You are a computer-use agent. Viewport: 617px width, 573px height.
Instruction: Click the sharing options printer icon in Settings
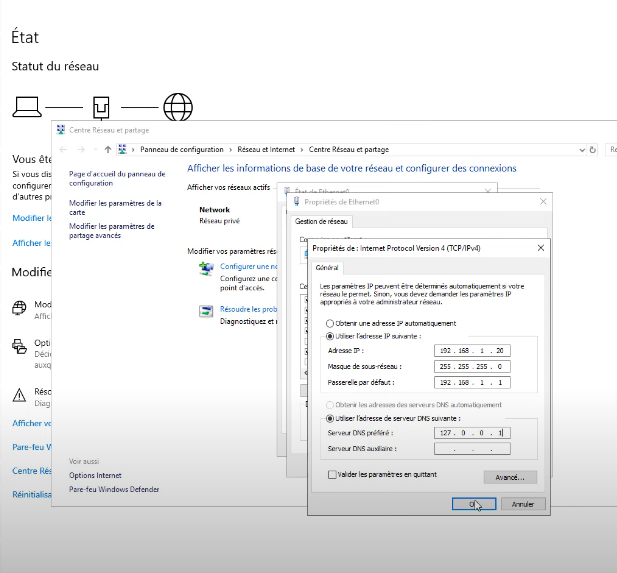click(x=19, y=346)
